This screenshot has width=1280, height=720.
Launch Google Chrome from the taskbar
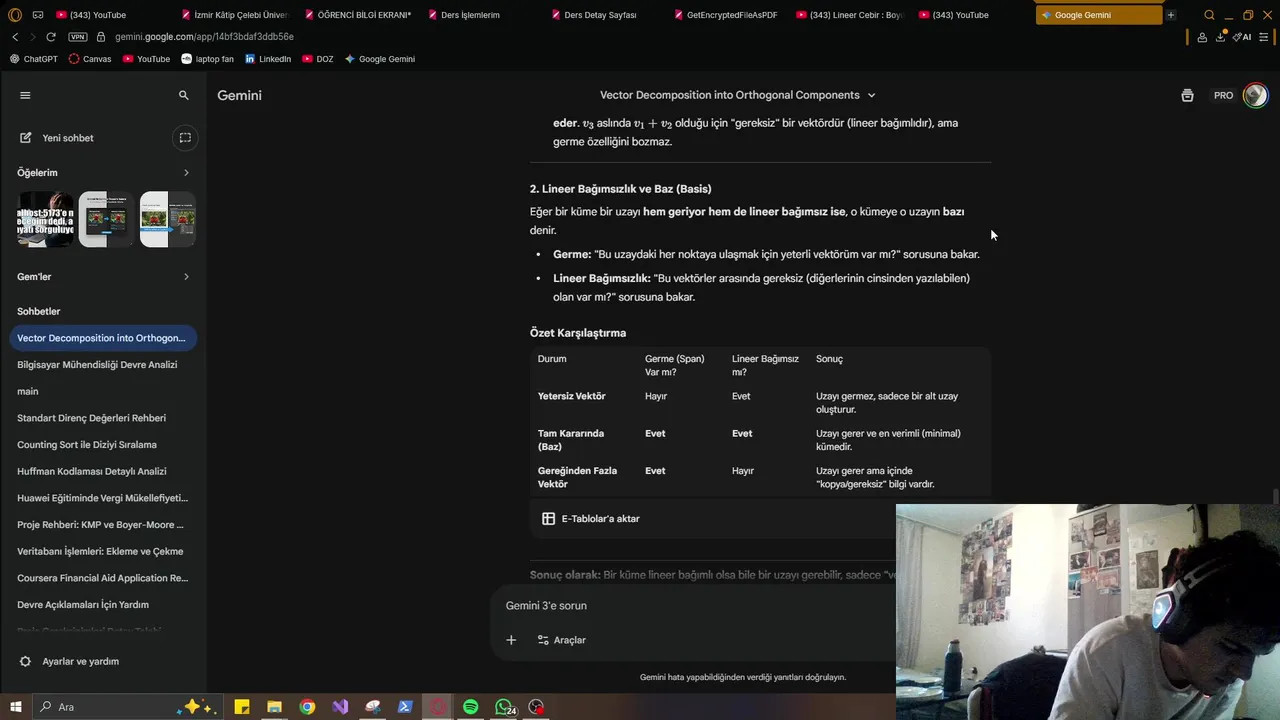pos(307,707)
